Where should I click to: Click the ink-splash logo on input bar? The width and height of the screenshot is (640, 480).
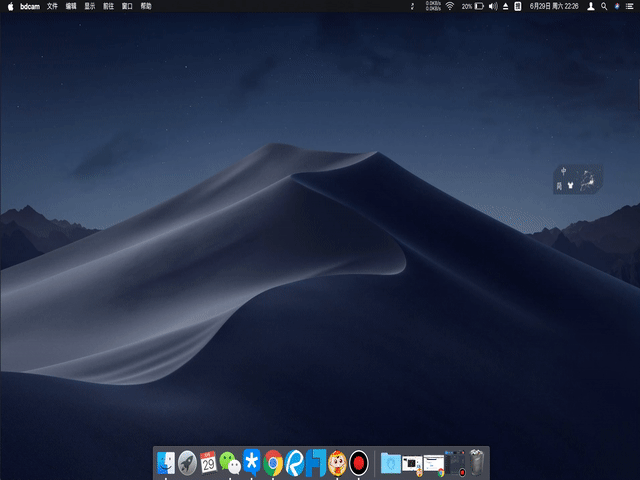(x=588, y=180)
